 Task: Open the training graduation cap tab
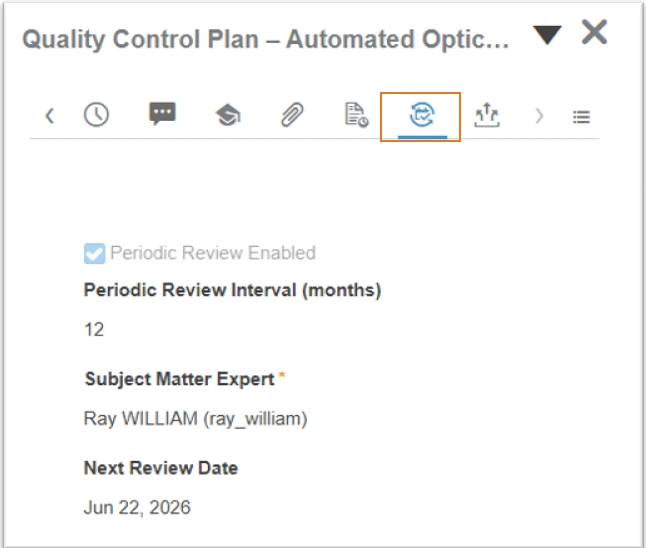(227, 116)
